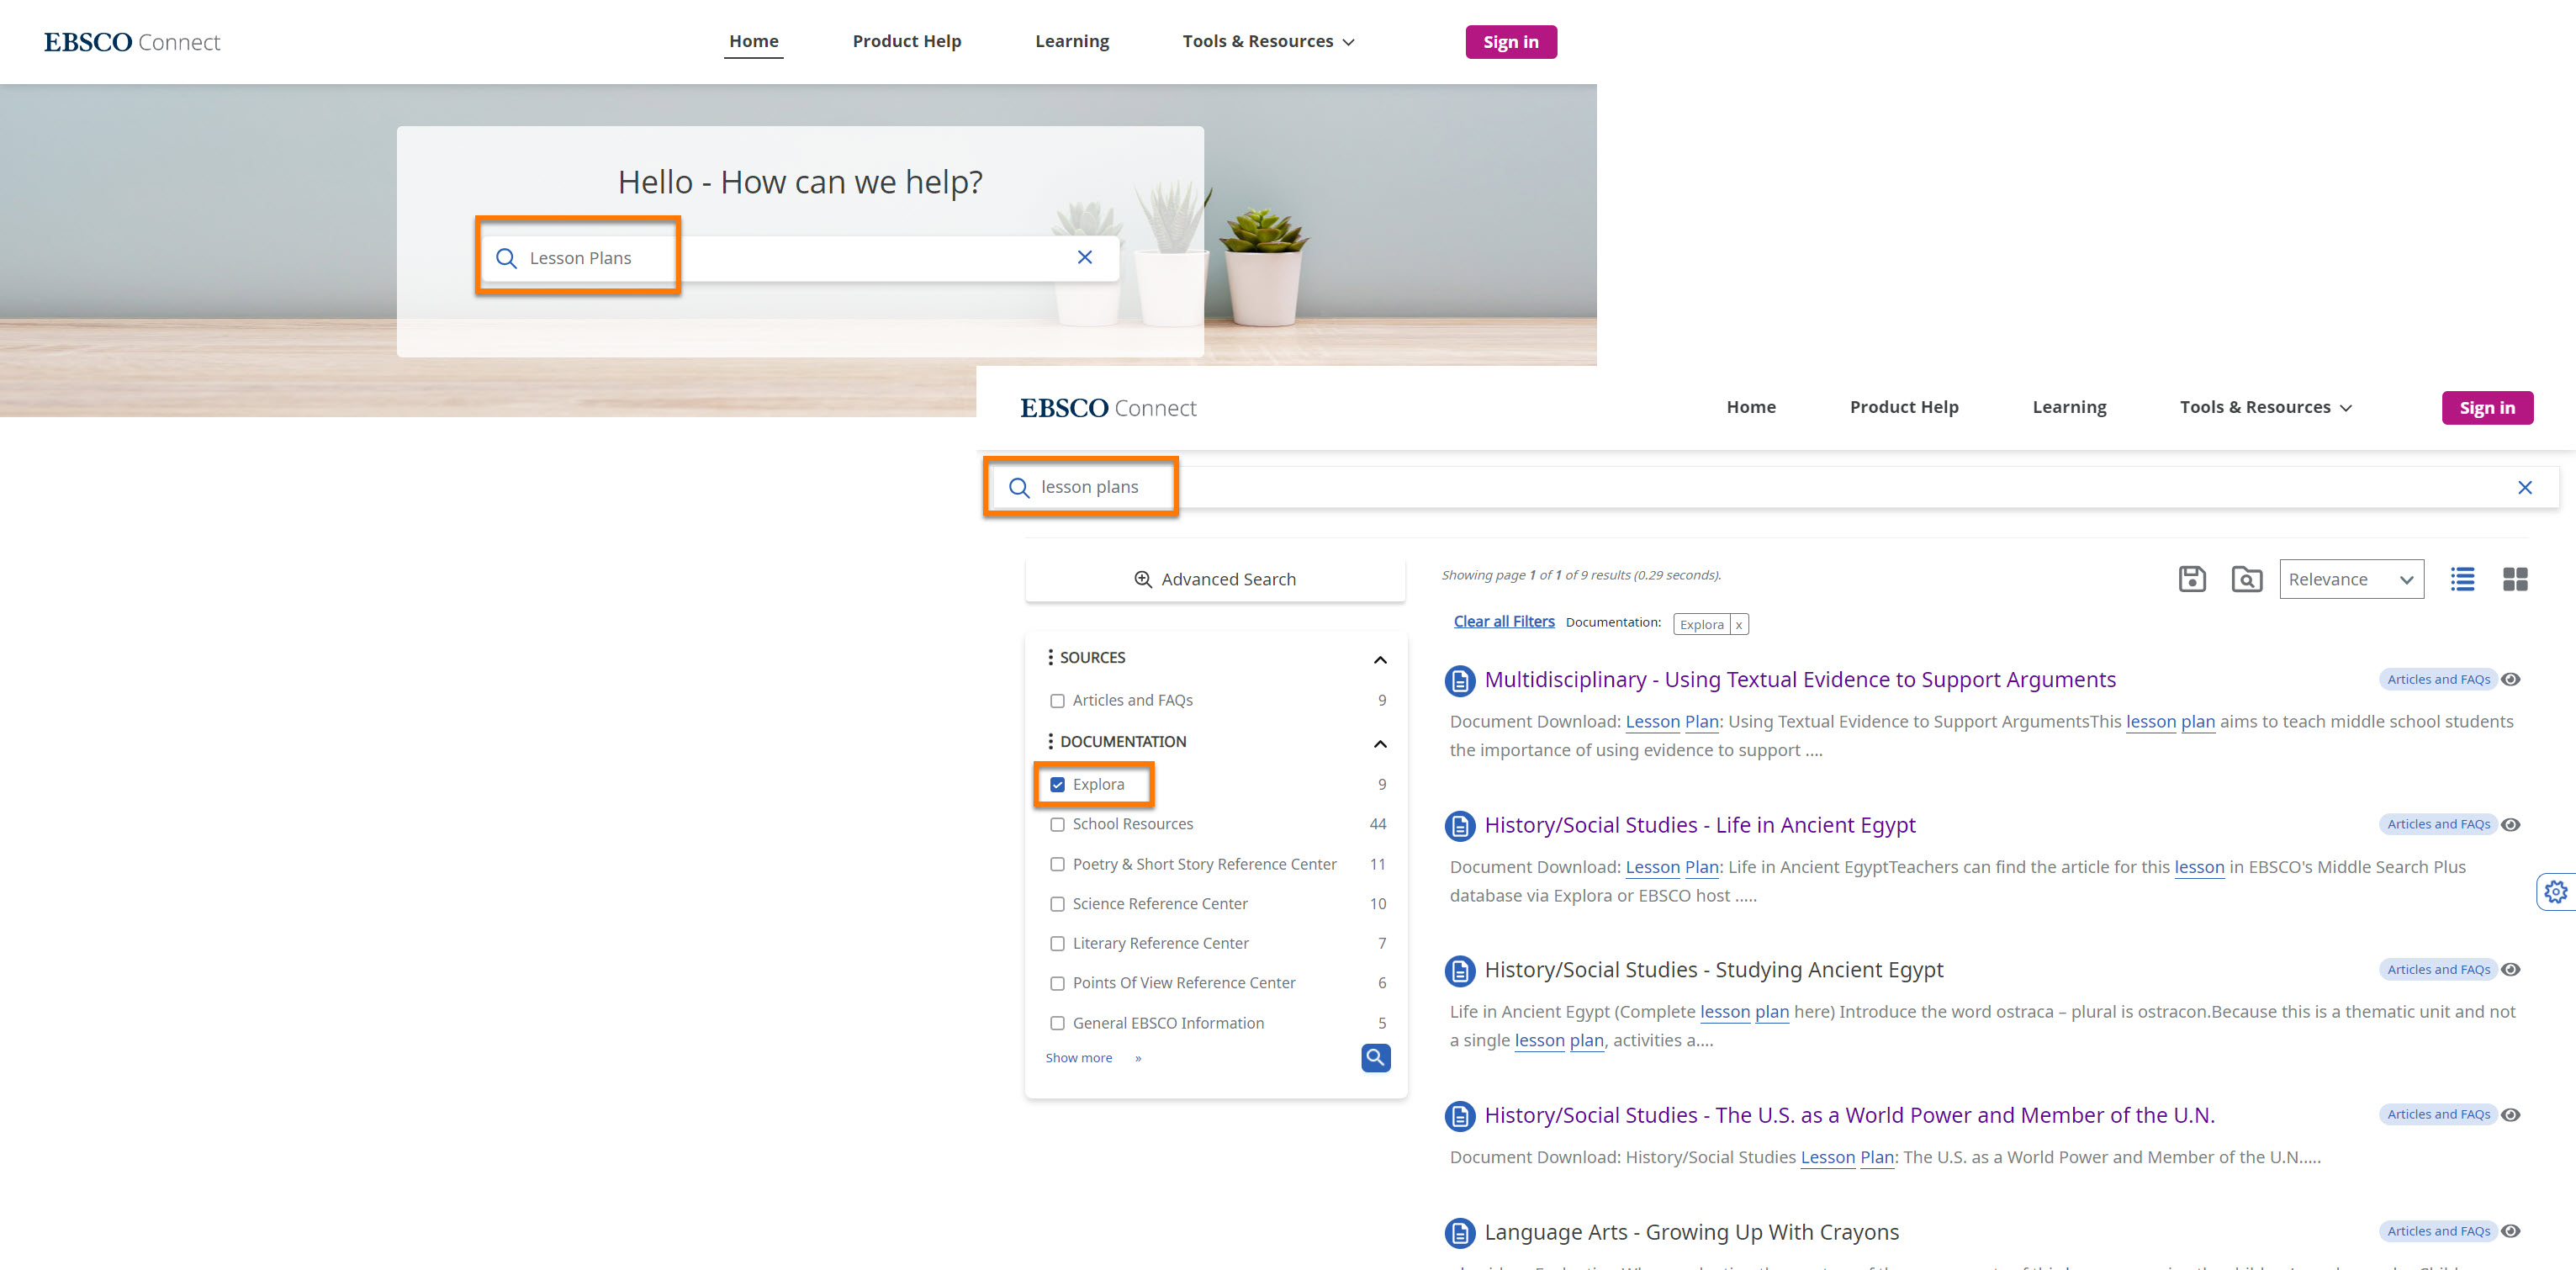Click the save search floppy disk icon
Viewport: 2576px width, 1270px height.
pyautogui.click(x=2192, y=579)
